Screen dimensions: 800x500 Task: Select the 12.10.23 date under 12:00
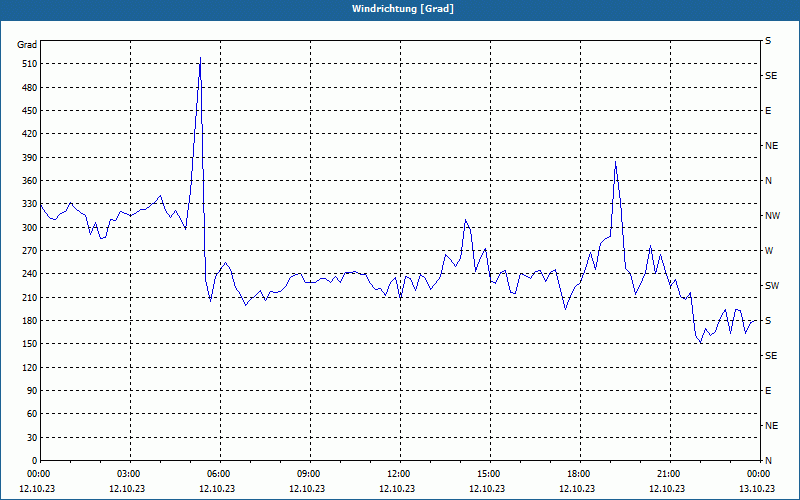397,489
